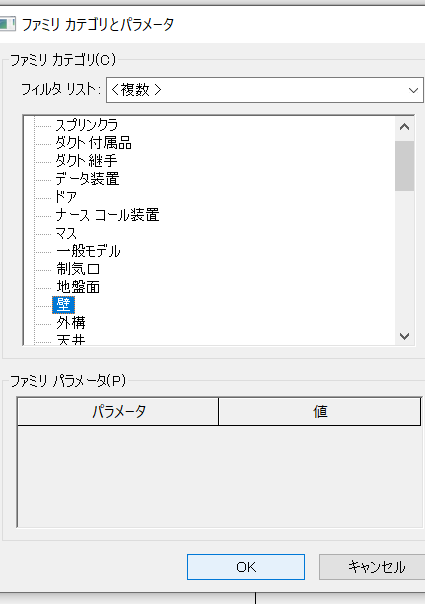
Task: Select ダクト 付属品 category
Action: pos(93,143)
